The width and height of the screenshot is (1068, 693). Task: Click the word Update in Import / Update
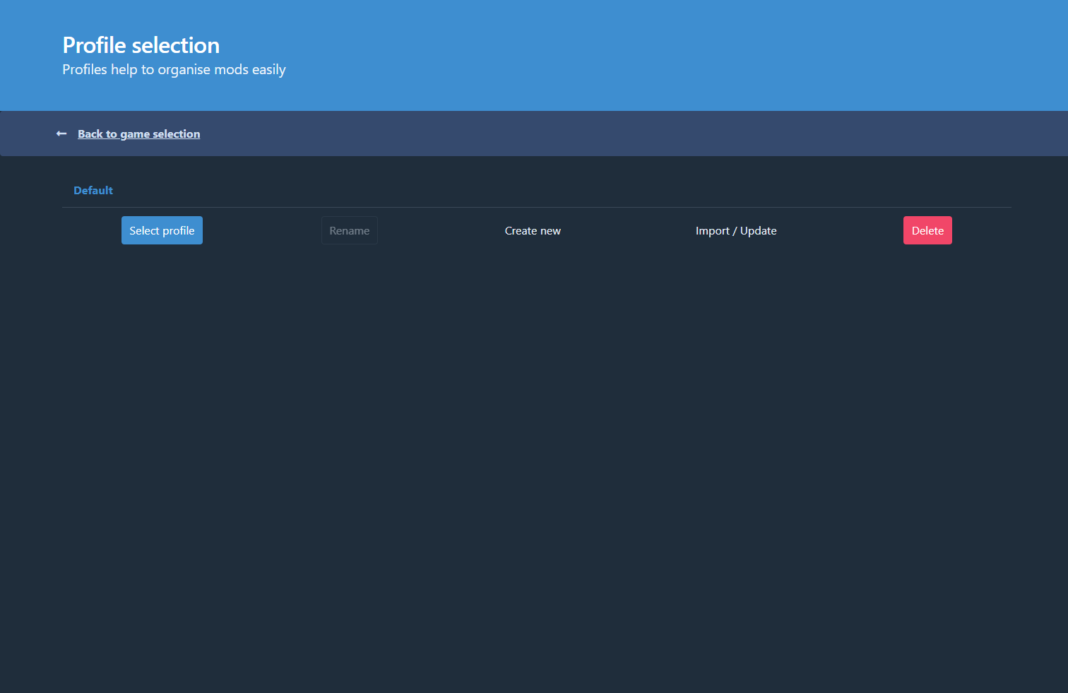pyautogui.click(x=758, y=231)
